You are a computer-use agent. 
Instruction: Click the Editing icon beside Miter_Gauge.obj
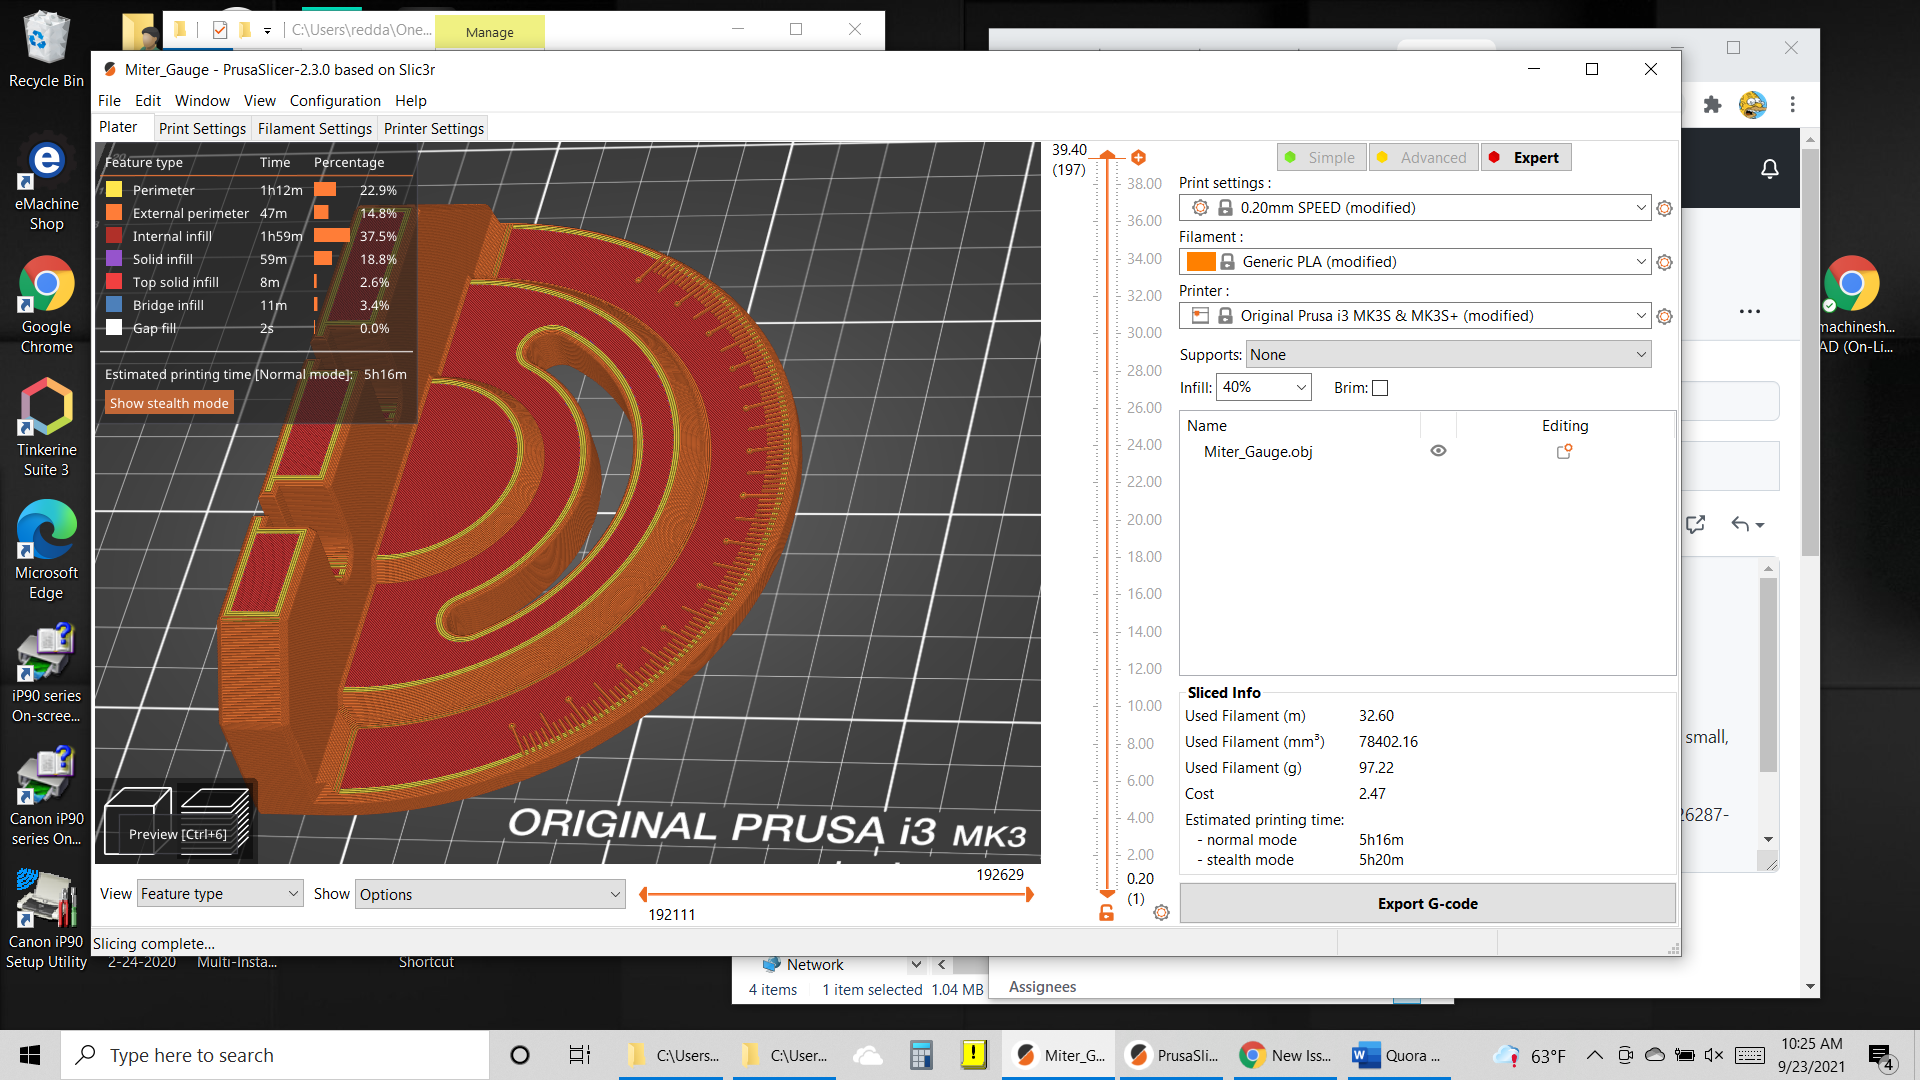pos(1564,452)
